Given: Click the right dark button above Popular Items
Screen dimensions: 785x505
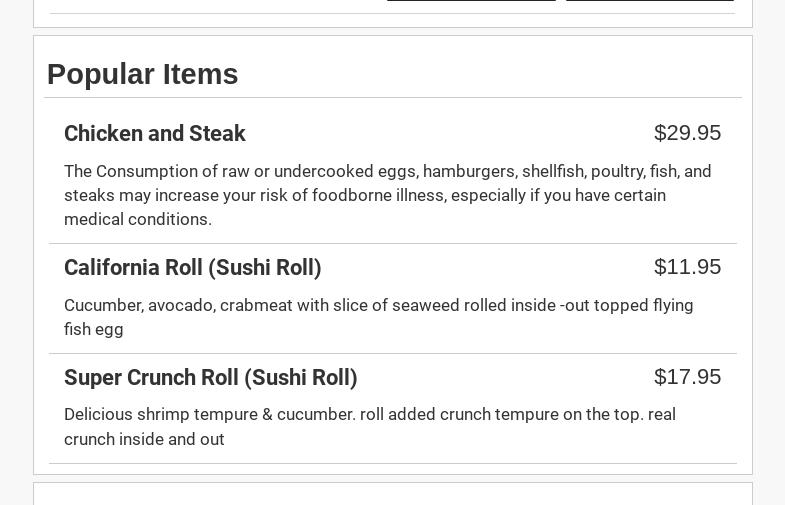Looking at the screenshot, I should tap(650, 1).
